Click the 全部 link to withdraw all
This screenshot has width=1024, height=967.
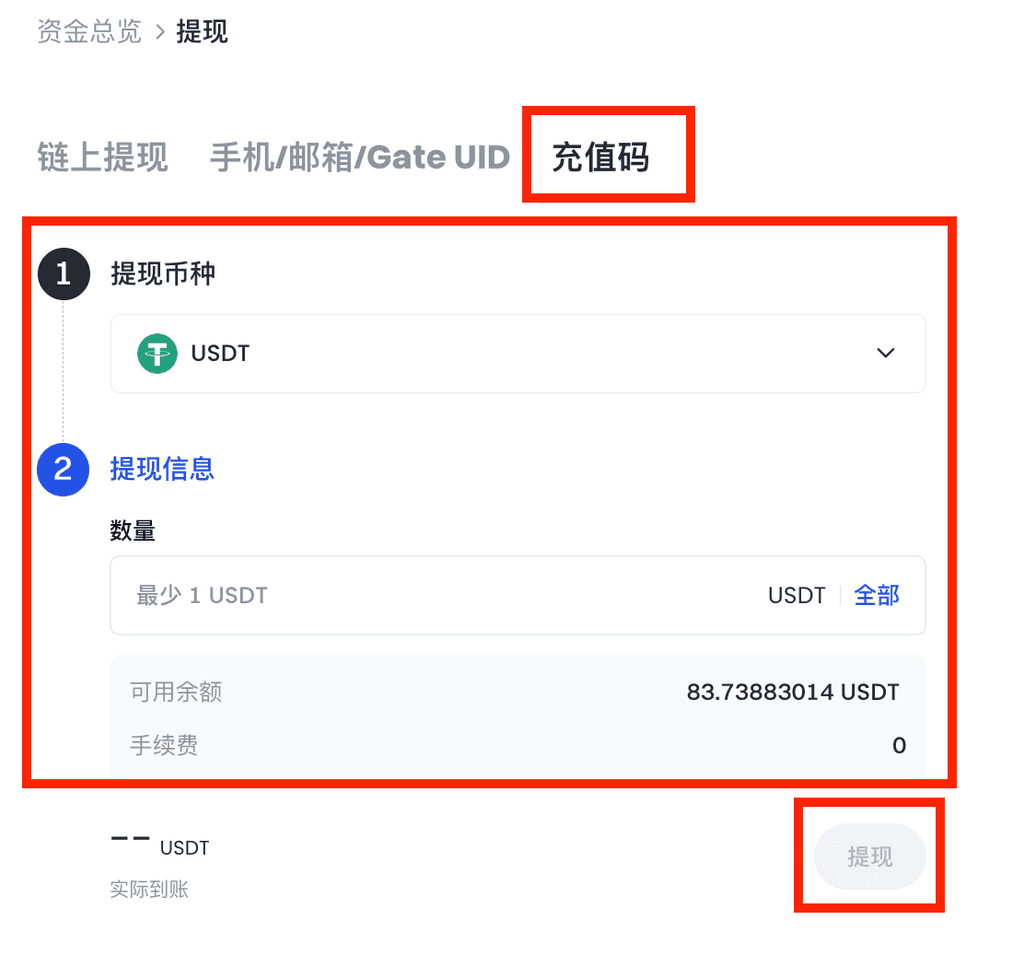(x=876, y=595)
